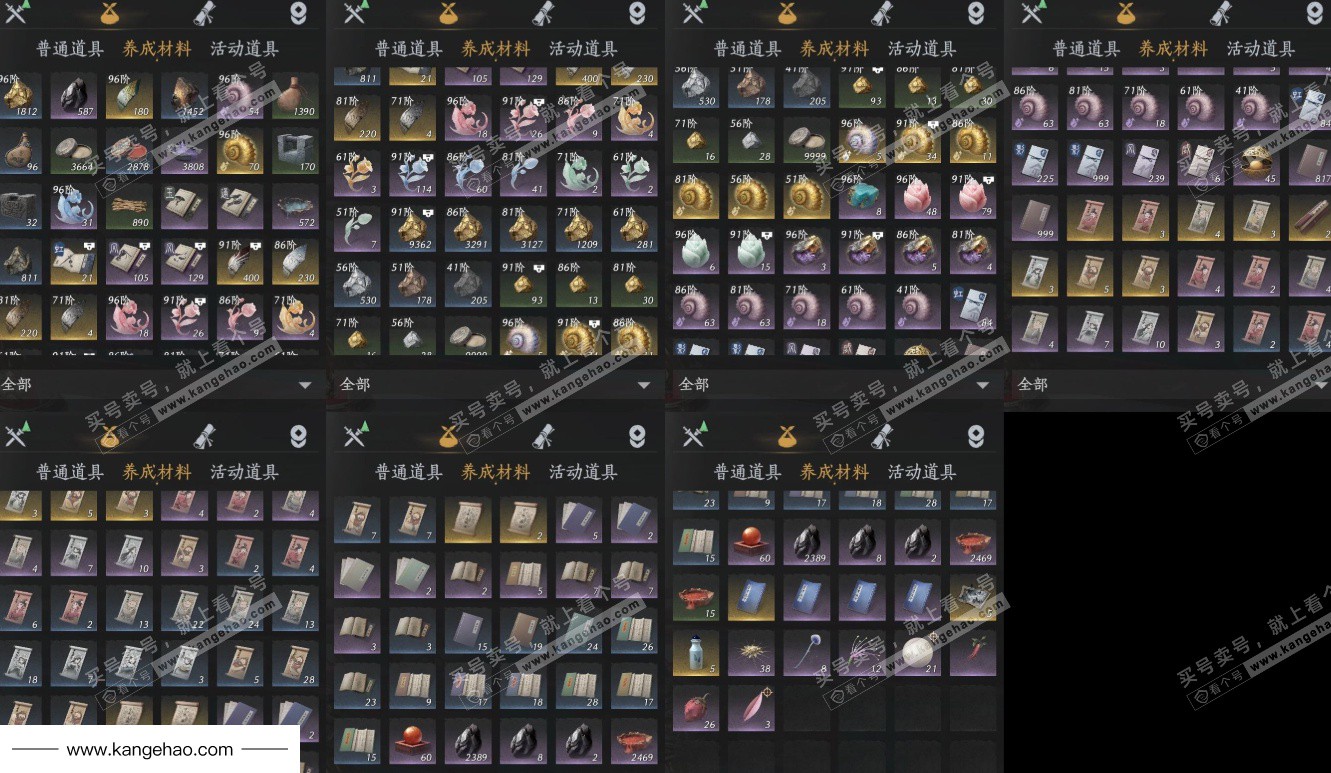Screen dimensions: 1331x773
Task: Choose the fireworks item with count 12
Action: [861, 653]
